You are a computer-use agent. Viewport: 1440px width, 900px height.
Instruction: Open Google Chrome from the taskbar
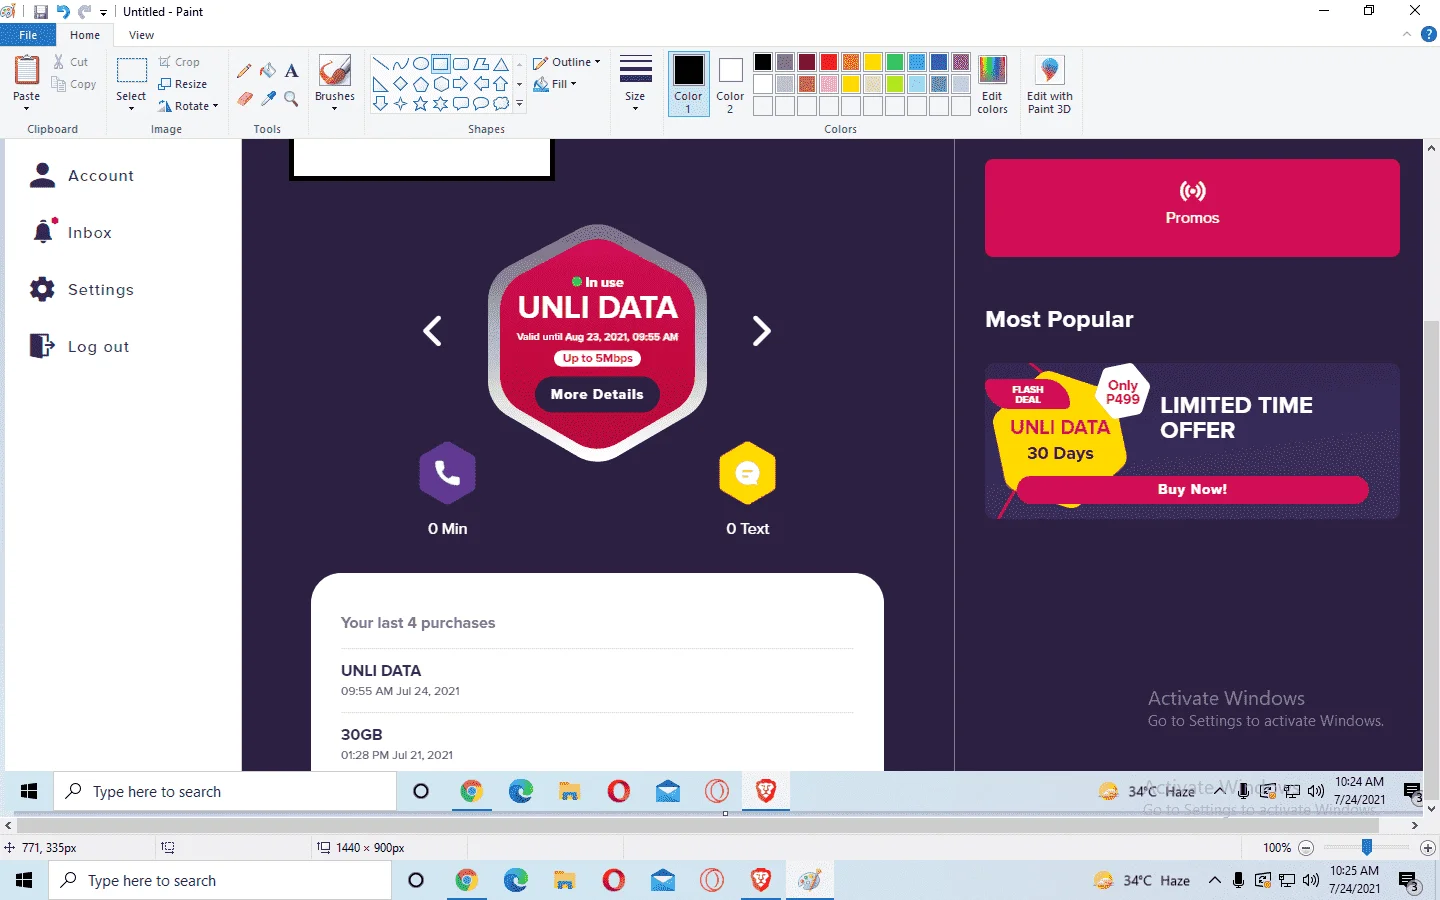click(x=466, y=881)
